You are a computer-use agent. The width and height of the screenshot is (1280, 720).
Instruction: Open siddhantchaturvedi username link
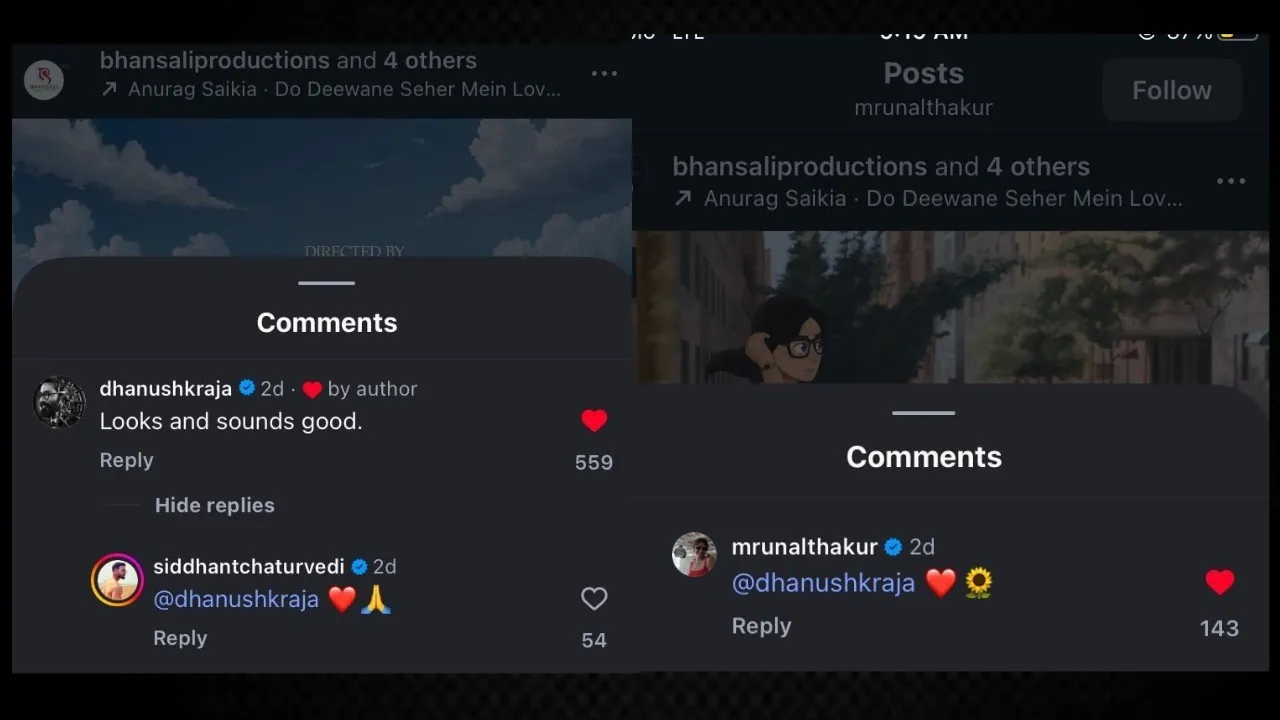pyautogui.click(x=248, y=566)
